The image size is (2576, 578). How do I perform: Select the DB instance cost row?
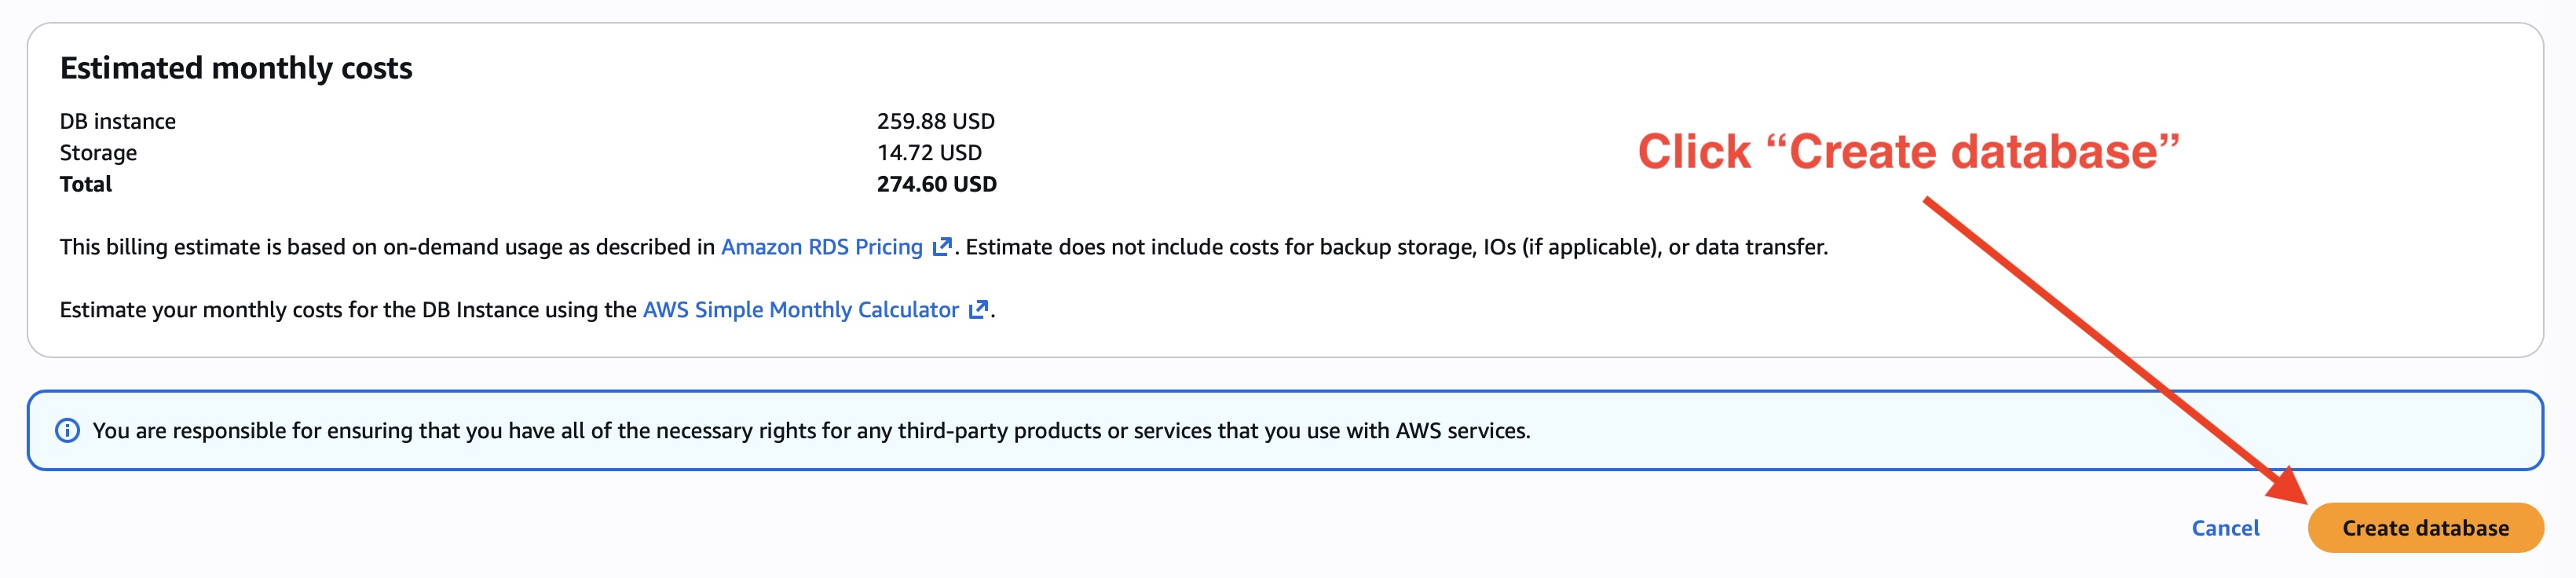coord(118,120)
